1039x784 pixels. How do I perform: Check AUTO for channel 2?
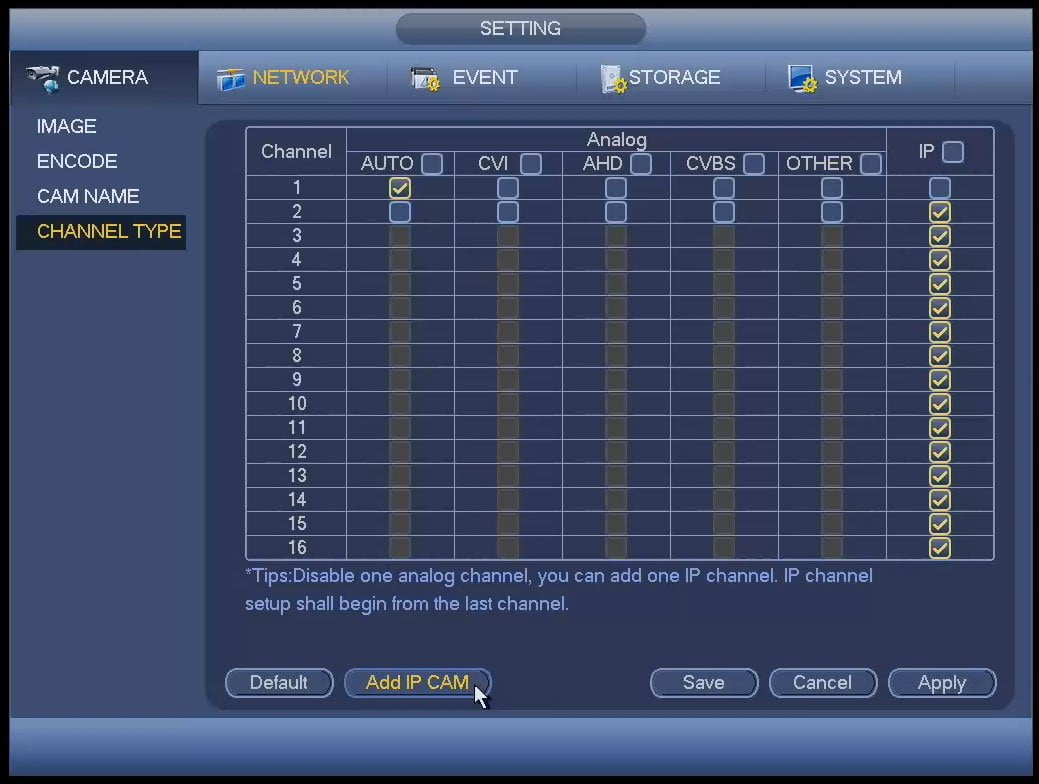point(400,212)
